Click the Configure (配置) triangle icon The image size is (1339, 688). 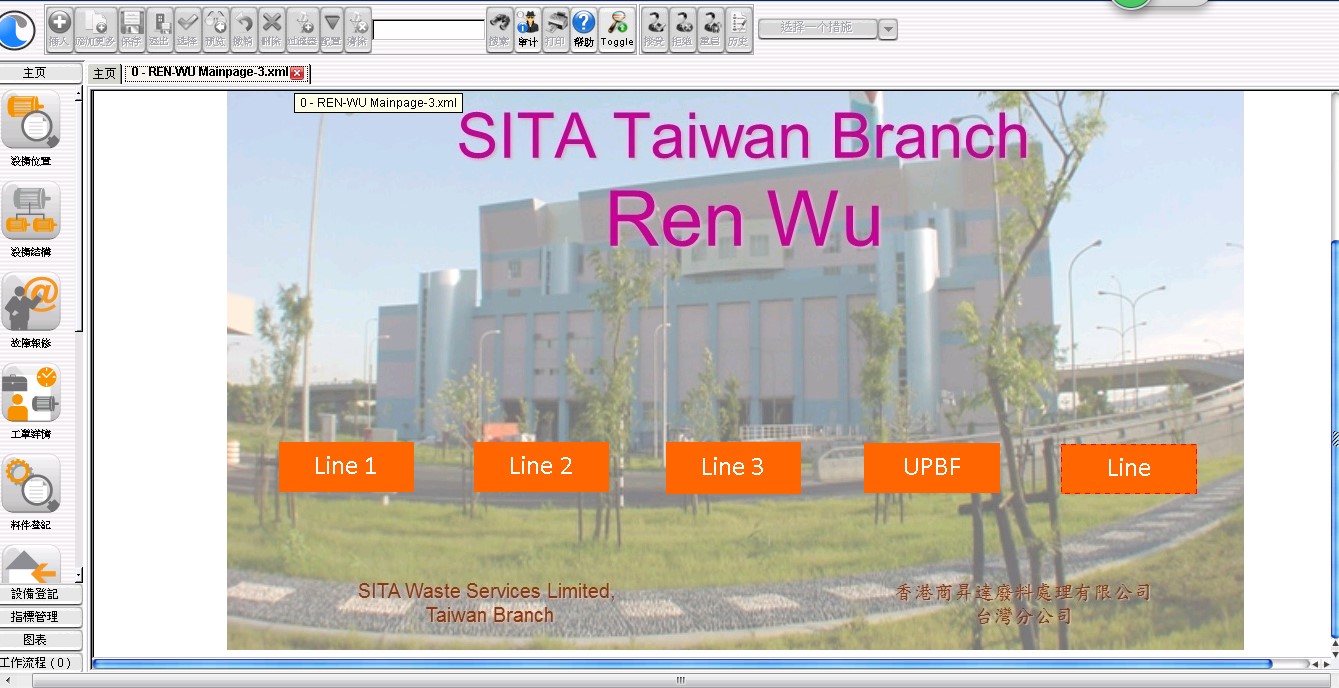332,29
